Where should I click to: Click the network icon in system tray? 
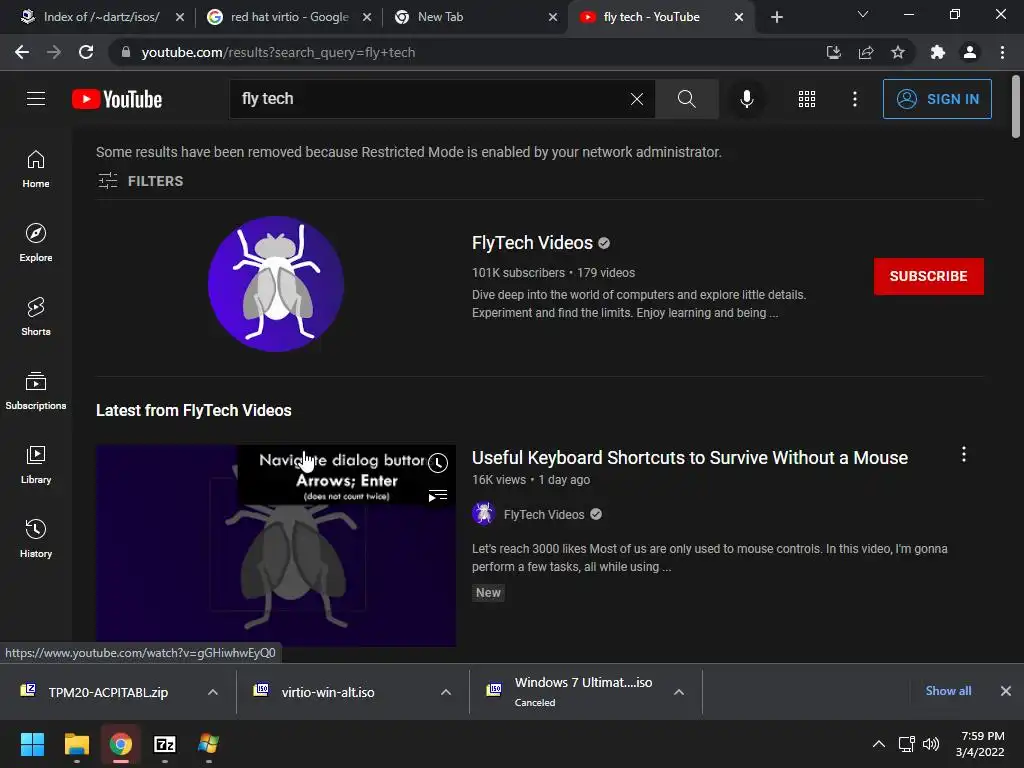[x=906, y=744]
